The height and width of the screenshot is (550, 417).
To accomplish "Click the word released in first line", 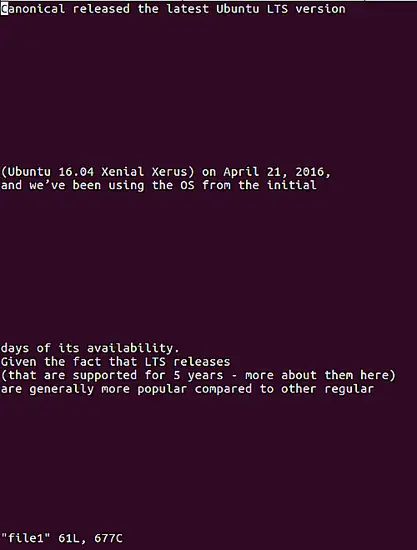I will click(101, 9).
